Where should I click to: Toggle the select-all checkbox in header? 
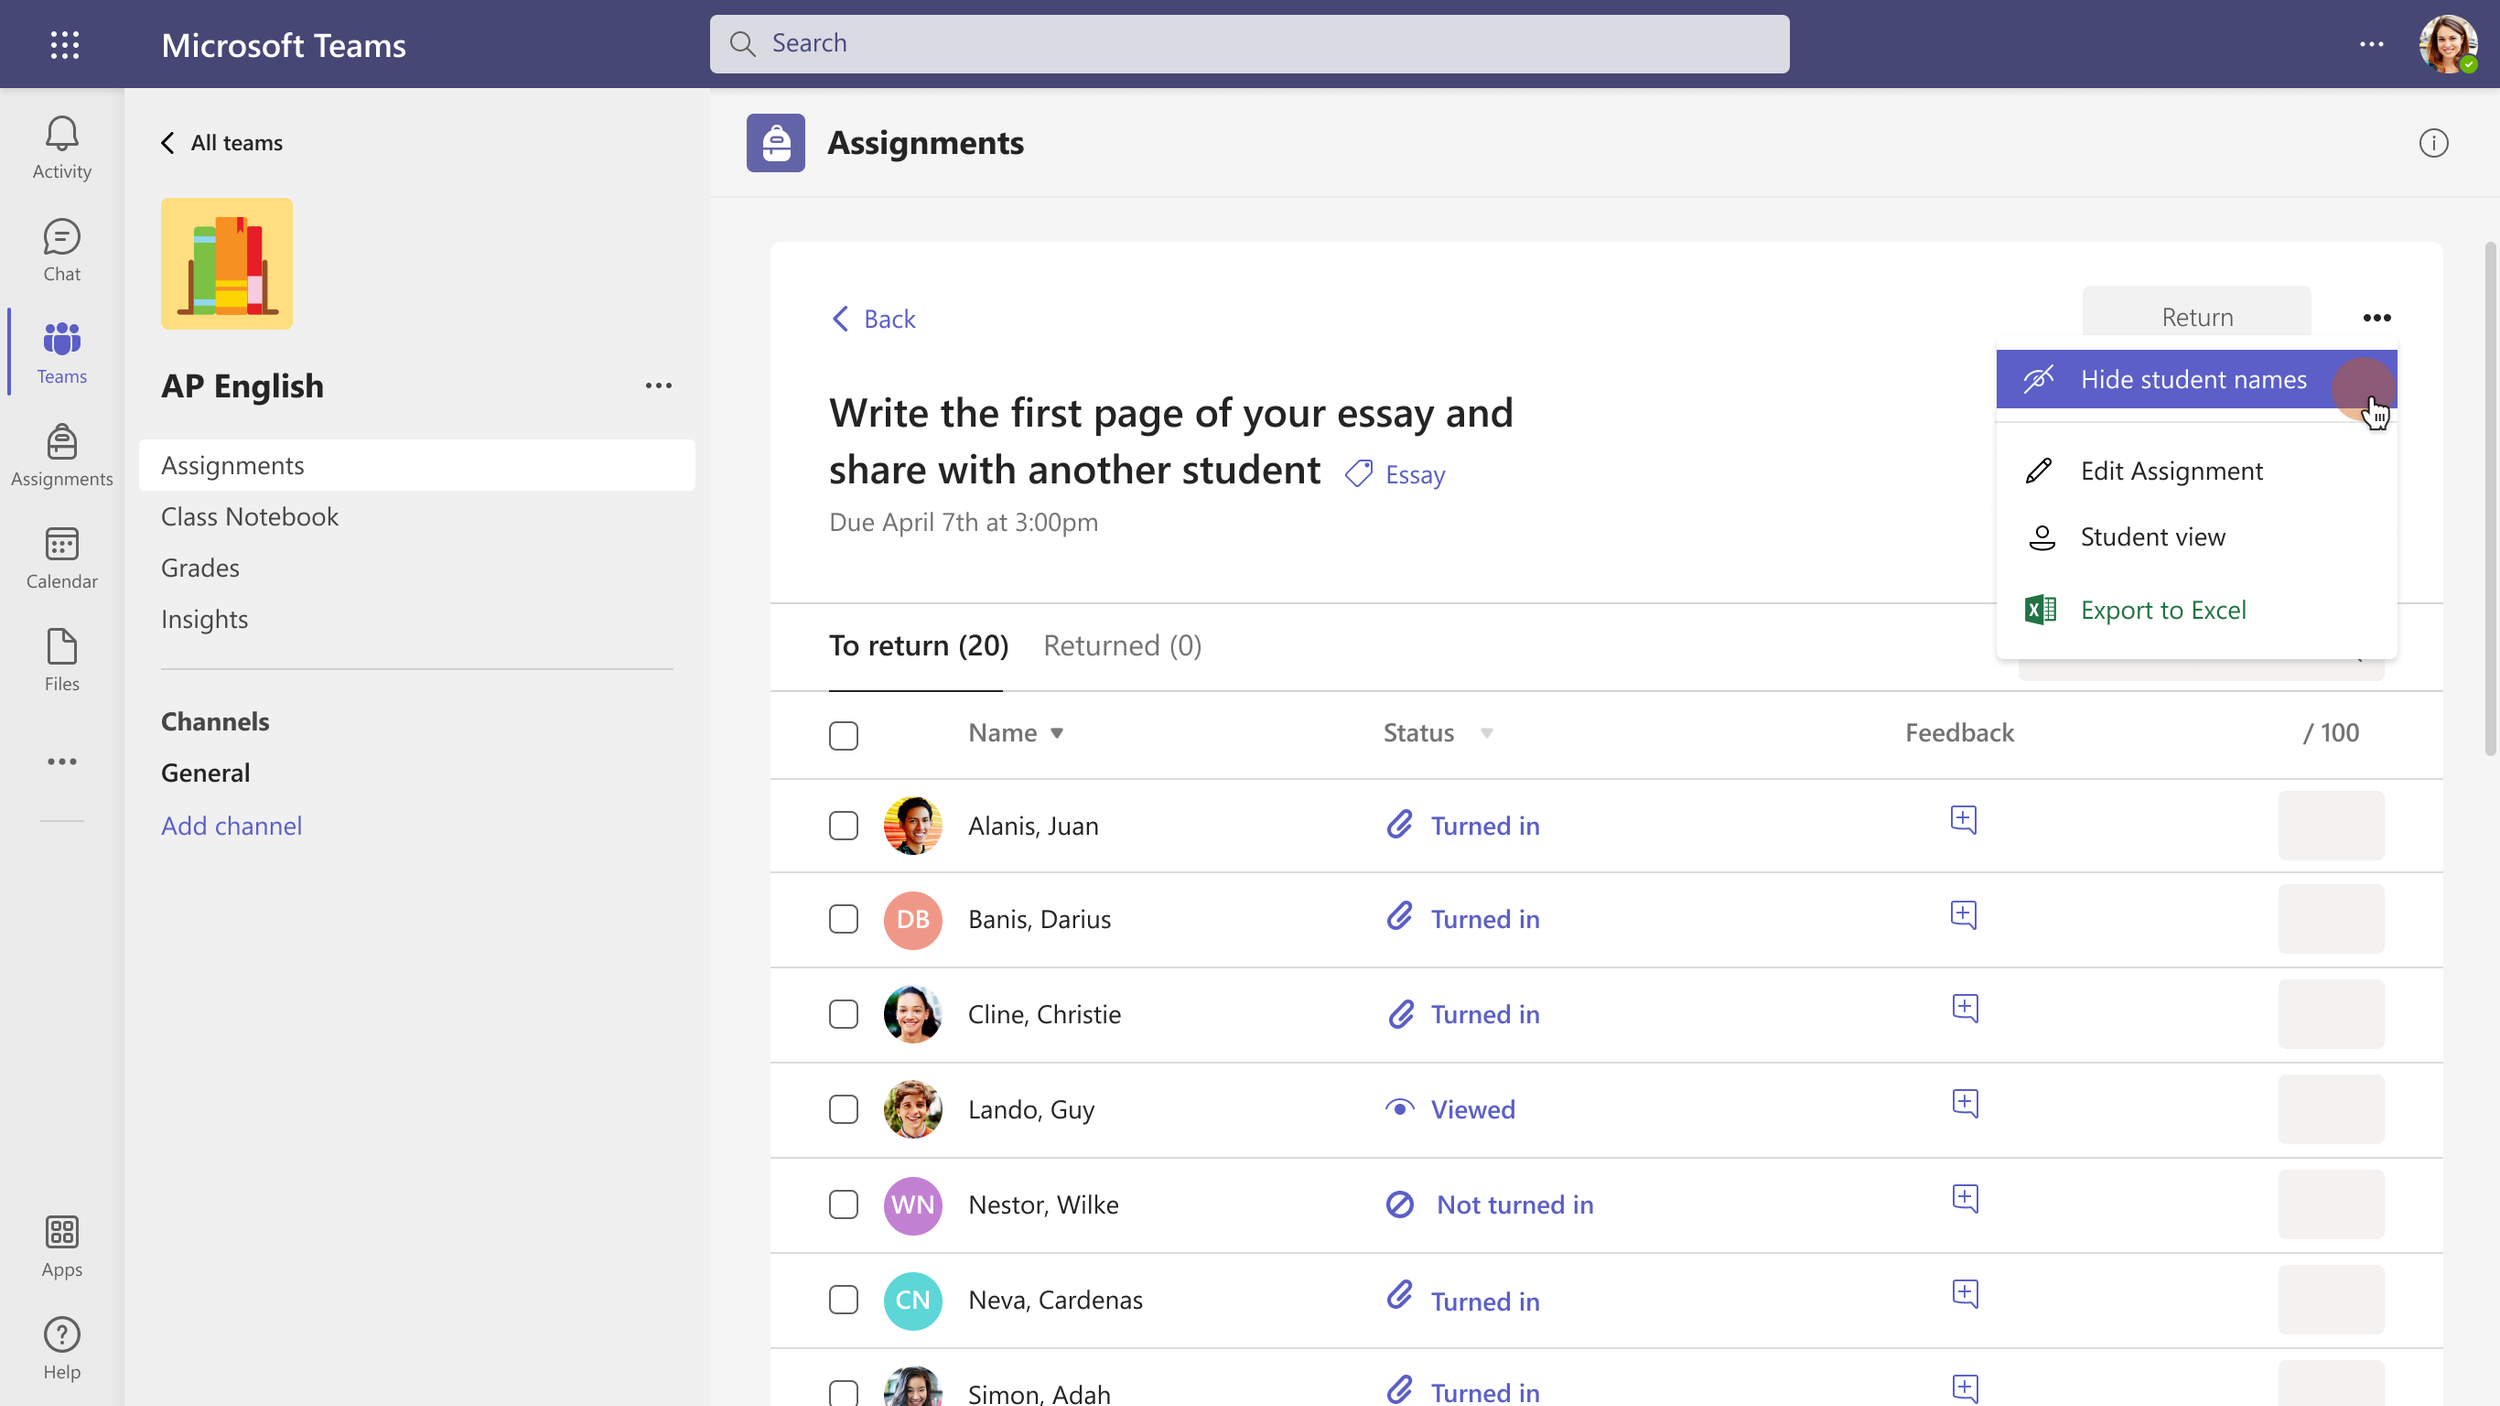843,735
